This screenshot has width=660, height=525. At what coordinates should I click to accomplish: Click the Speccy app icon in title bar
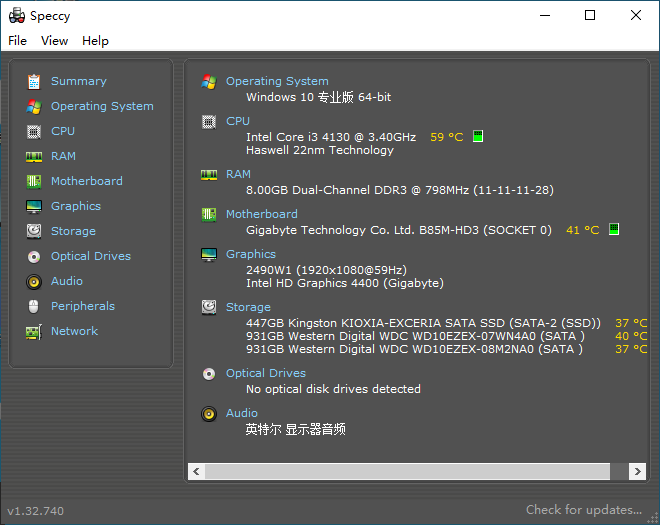tap(17, 16)
